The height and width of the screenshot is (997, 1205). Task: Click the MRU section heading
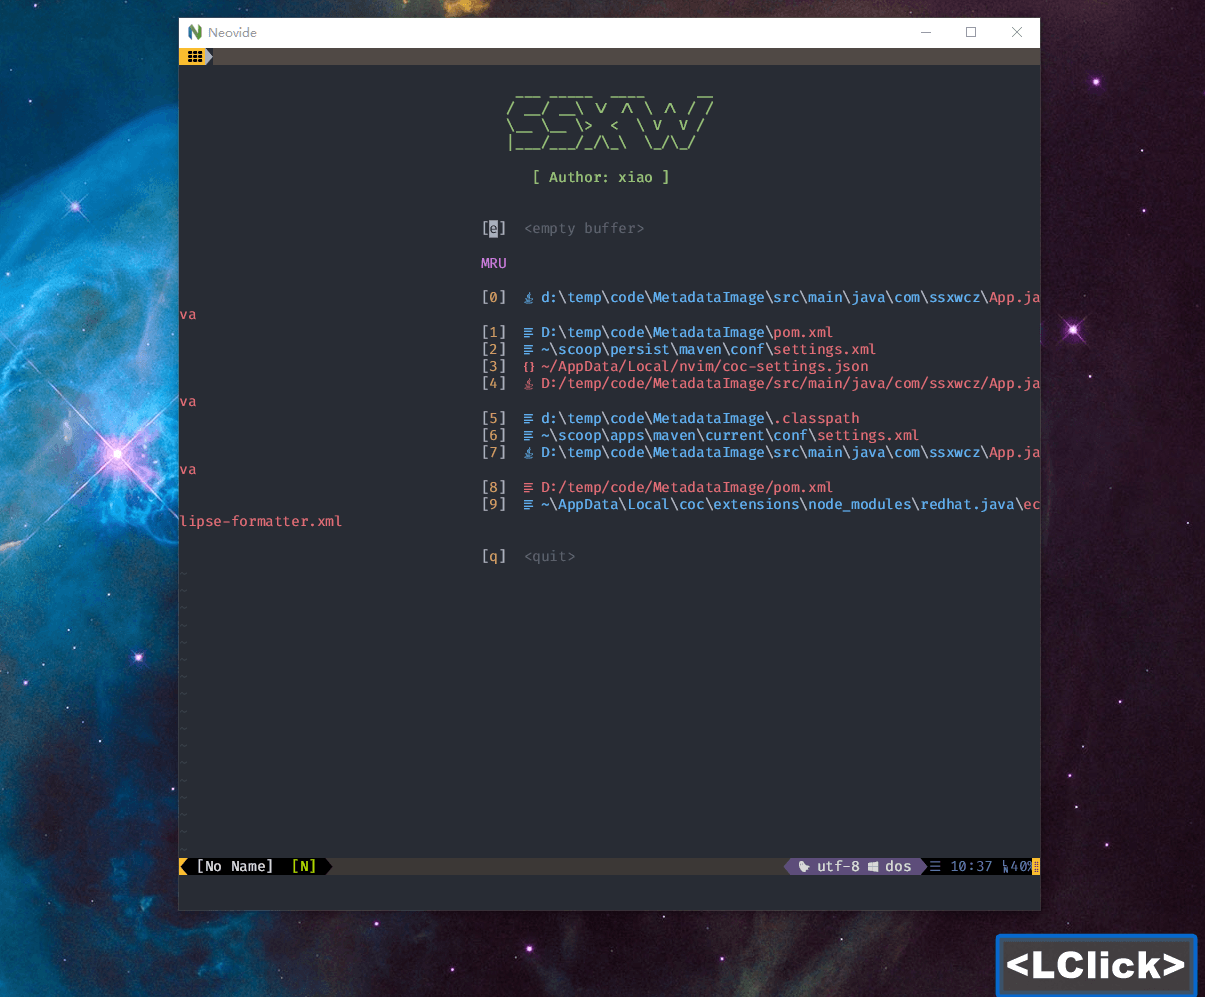[494, 263]
